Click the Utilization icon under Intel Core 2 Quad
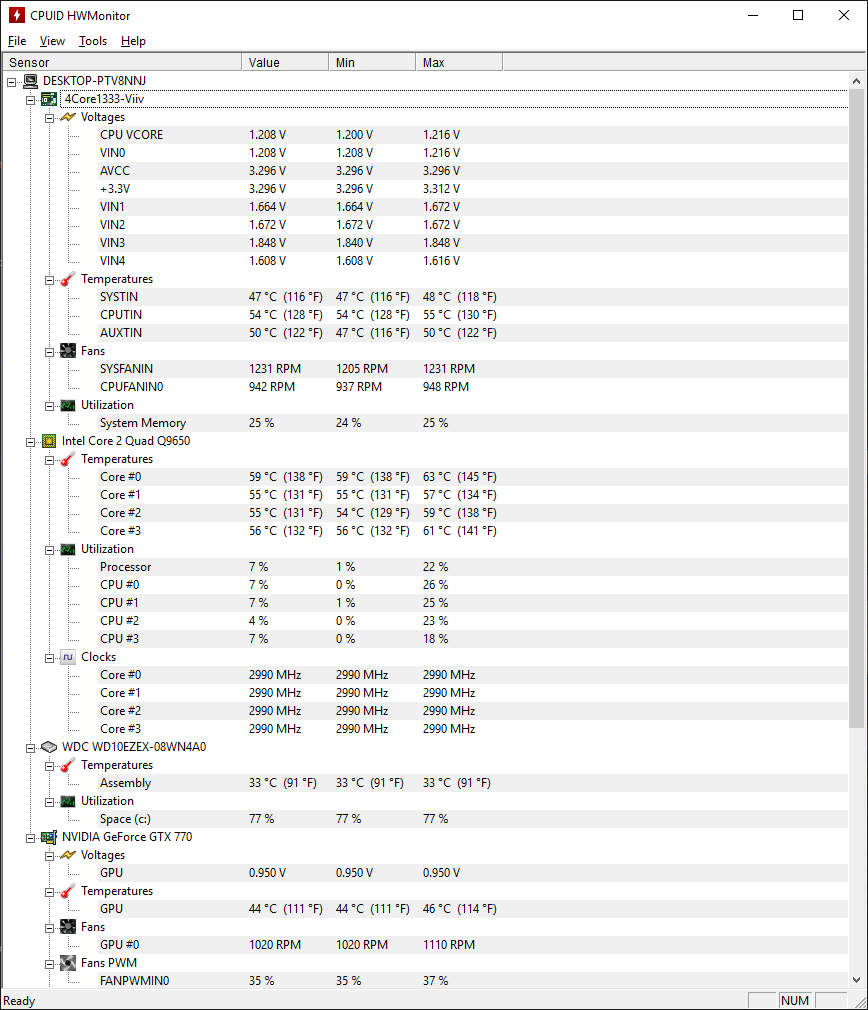Viewport: 868px width, 1010px height. click(68, 549)
